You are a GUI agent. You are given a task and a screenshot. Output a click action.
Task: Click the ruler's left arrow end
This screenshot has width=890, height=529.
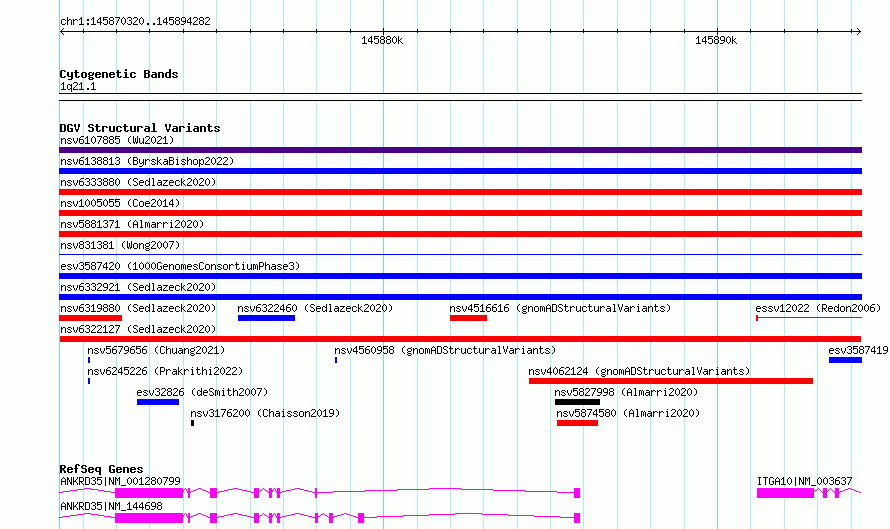click(x=63, y=31)
